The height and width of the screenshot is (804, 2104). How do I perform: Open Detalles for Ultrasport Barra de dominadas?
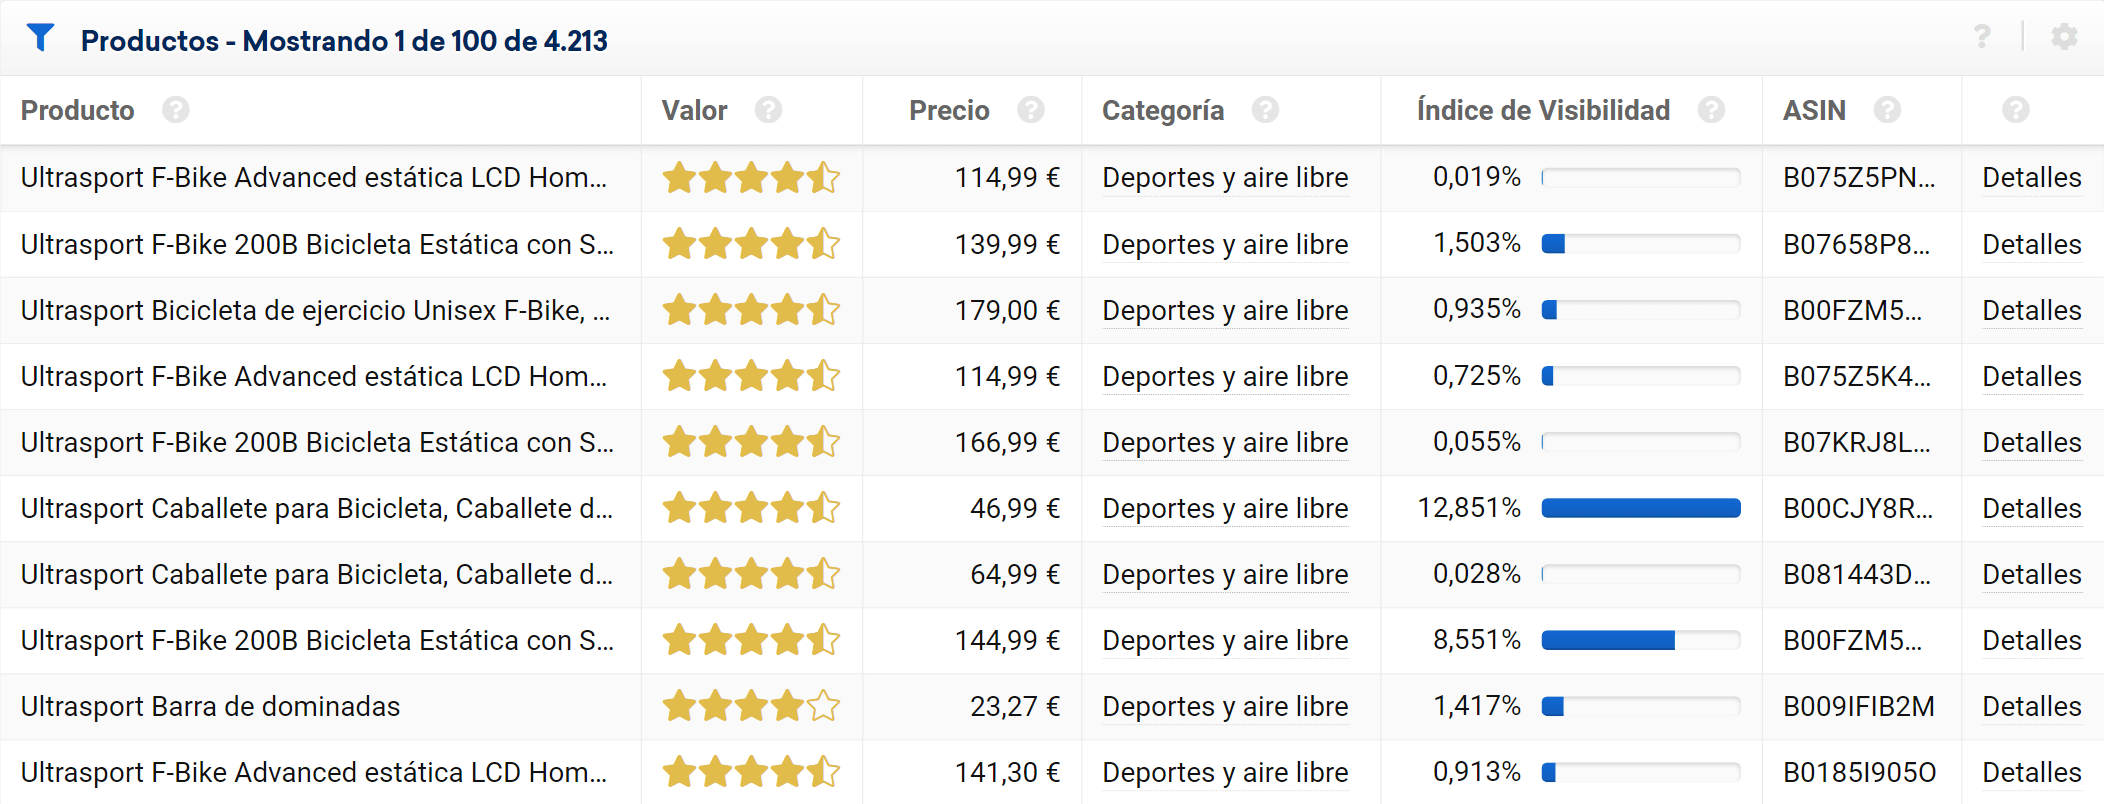pyautogui.click(x=2031, y=707)
